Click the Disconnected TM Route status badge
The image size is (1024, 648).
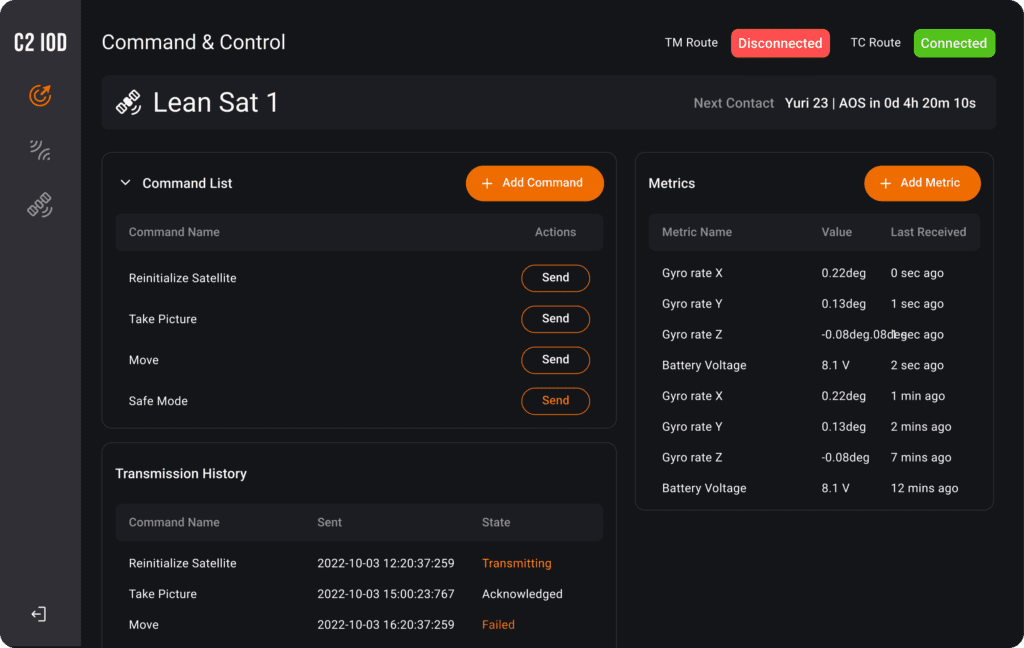tap(780, 43)
